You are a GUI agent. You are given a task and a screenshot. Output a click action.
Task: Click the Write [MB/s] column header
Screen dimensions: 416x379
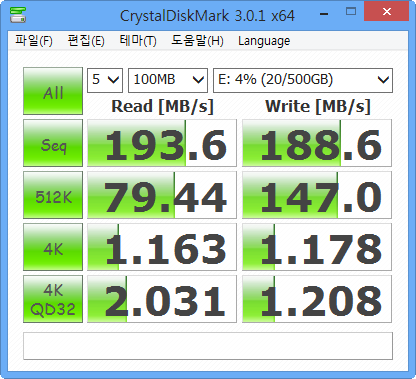pyautogui.click(x=318, y=107)
